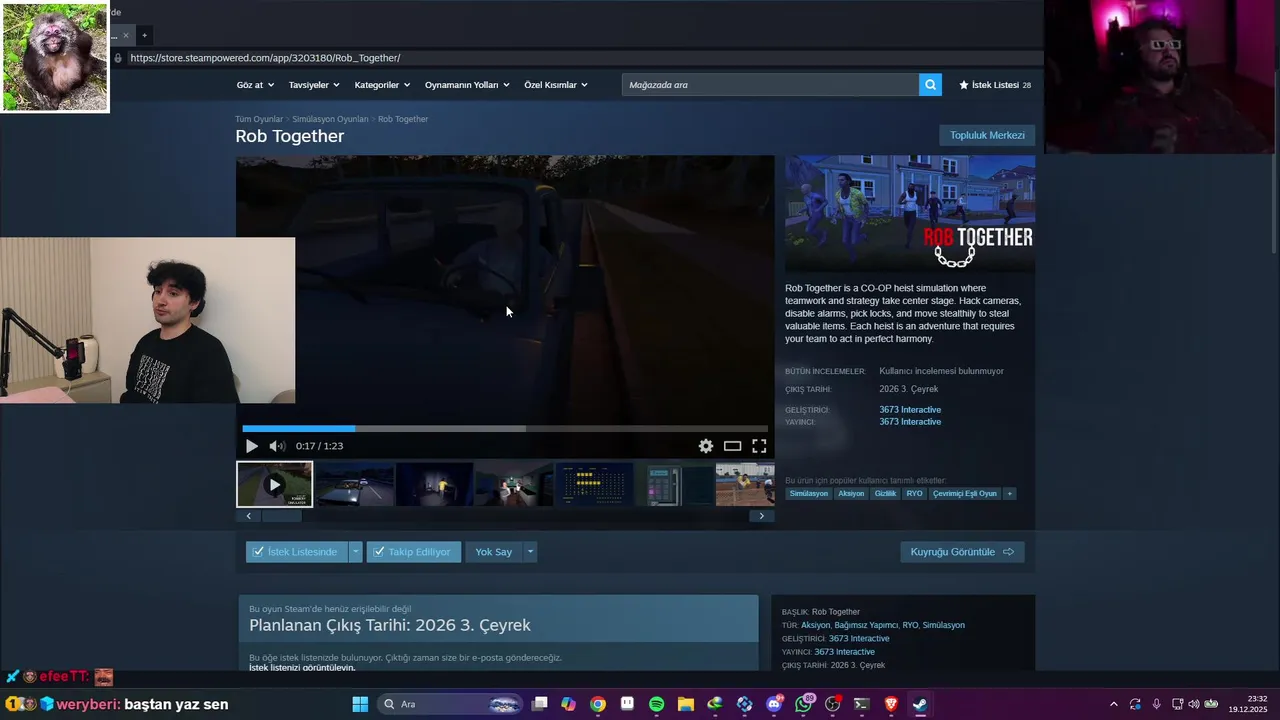1280x720 pixels.
Task: Expand the Kategoriler menu
Action: (382, 85)
